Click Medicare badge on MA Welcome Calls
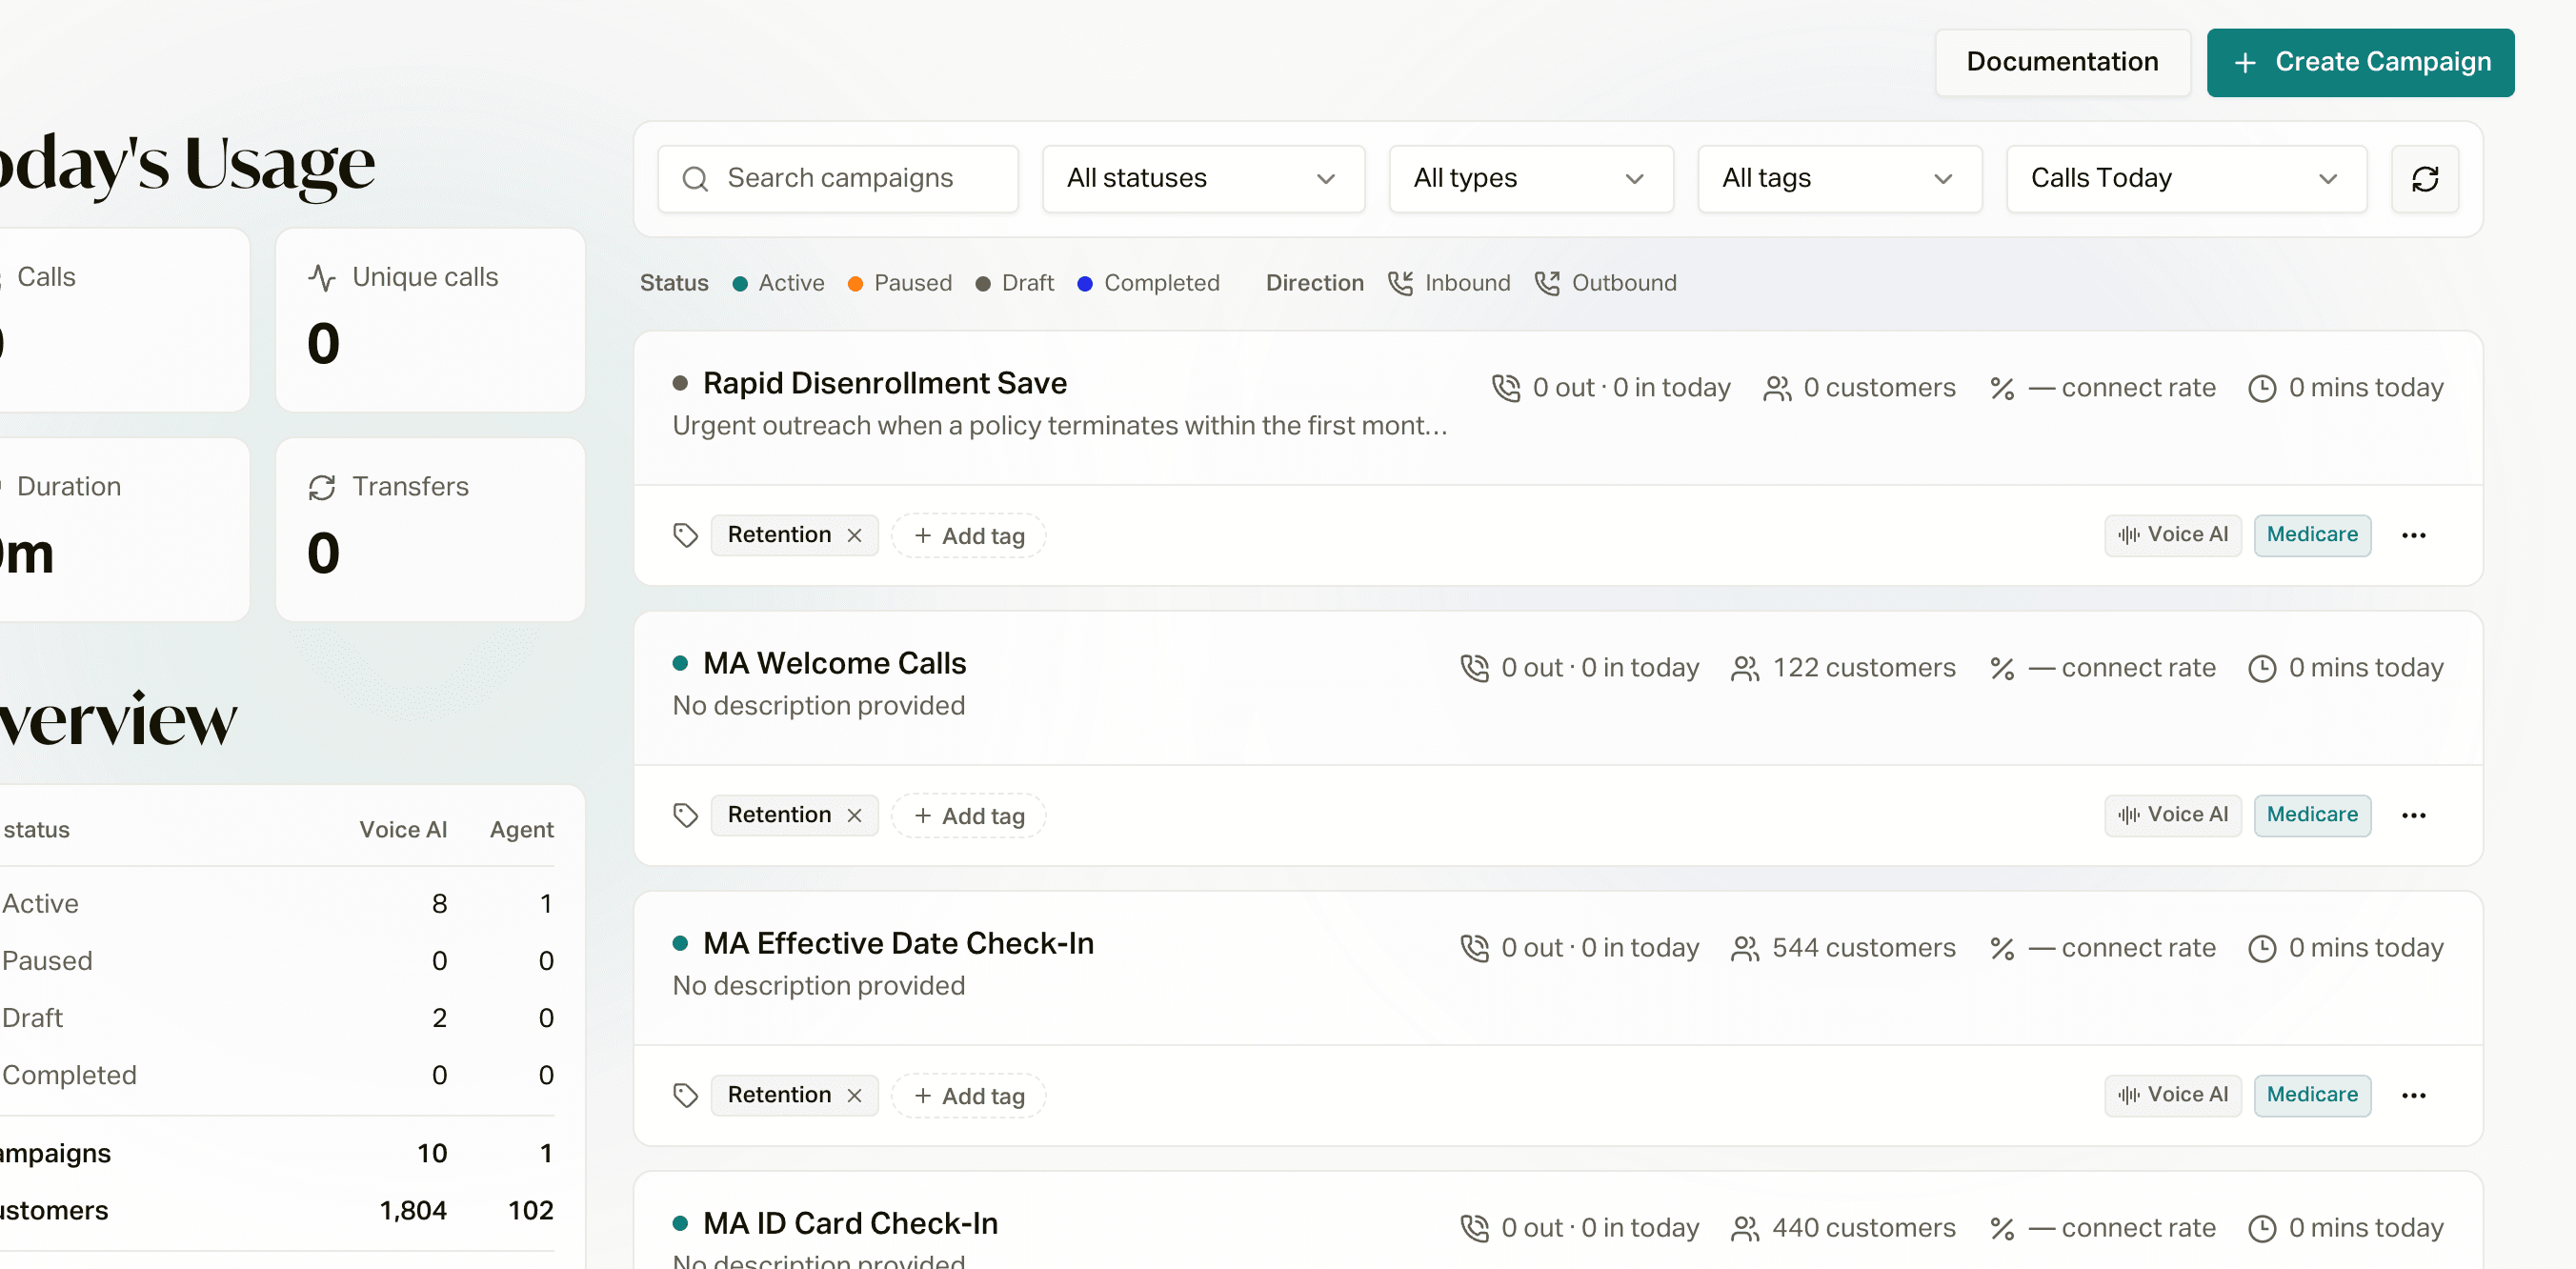The height and width of the screenshot is (1269, 2576). tap(2311, 815)
